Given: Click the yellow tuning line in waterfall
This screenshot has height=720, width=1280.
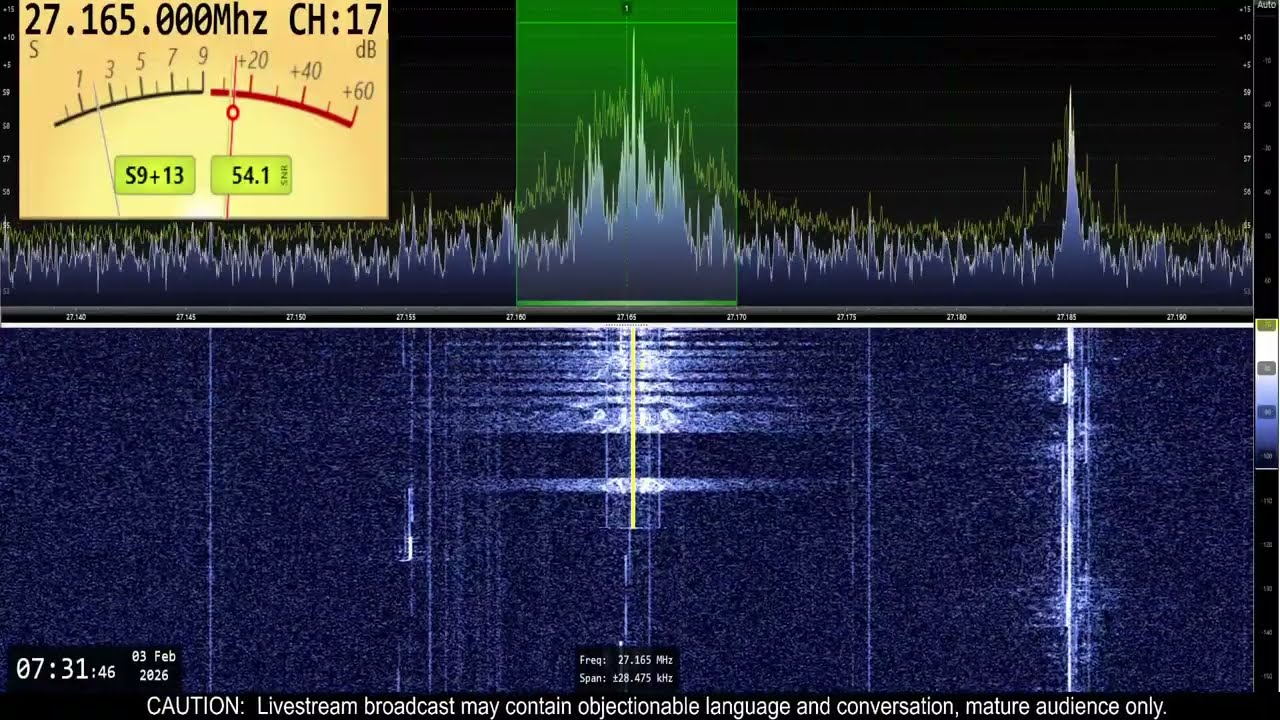Looking at the screenshot, I should point(632,428).
